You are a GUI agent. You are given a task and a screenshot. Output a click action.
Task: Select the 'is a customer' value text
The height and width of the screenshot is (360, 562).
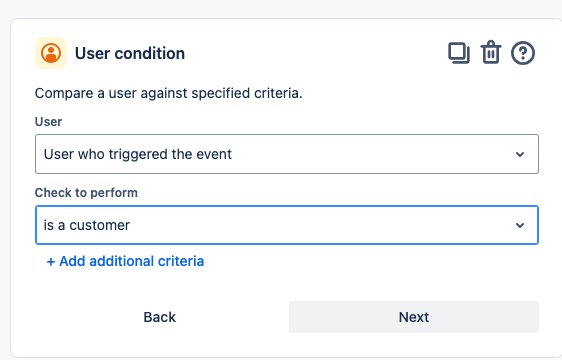tap(87, 225)
